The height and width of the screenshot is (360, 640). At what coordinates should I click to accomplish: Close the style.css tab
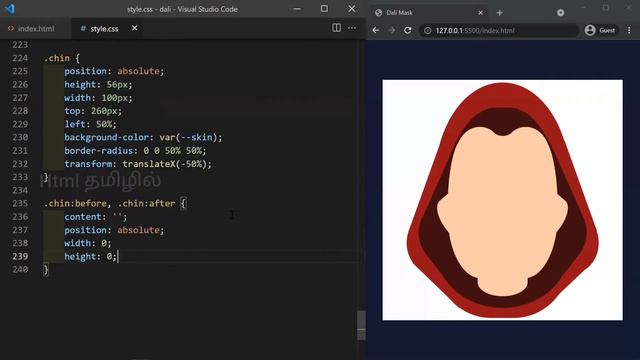(134, 28)
